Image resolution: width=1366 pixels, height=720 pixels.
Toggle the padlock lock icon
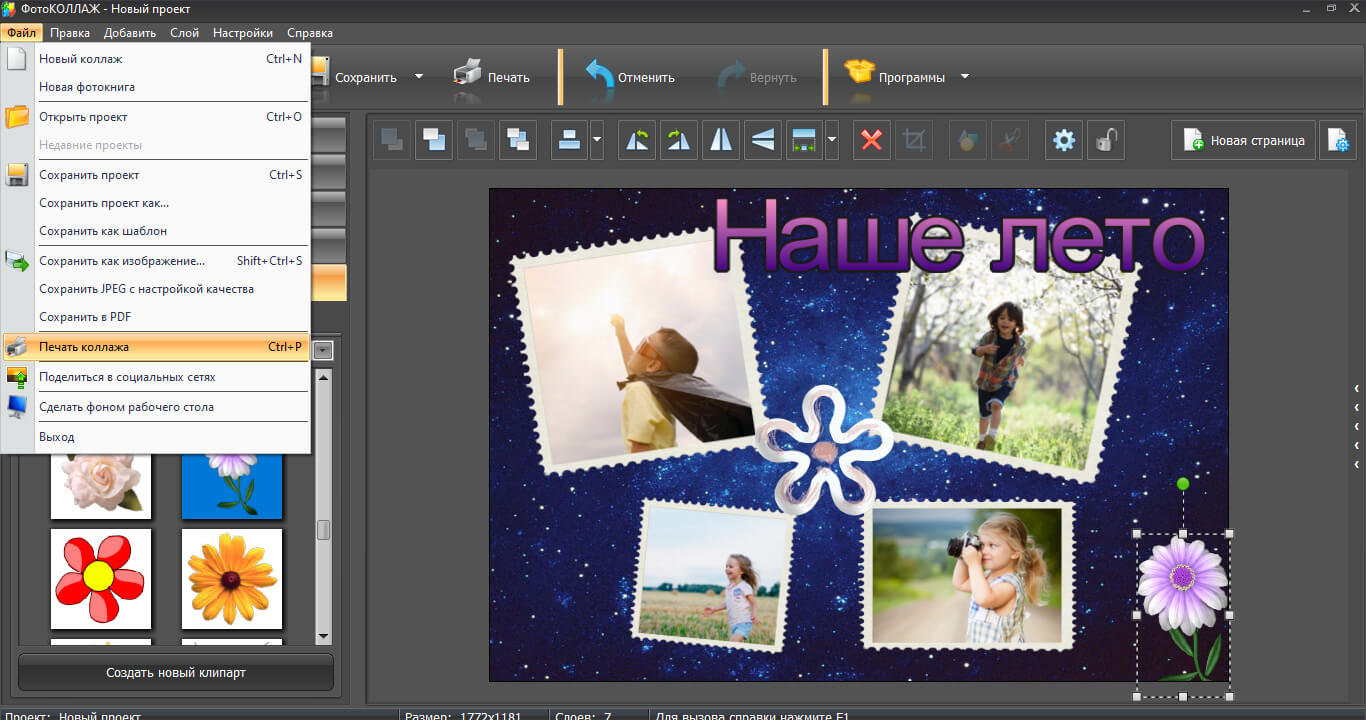(x=1106, y=140)
